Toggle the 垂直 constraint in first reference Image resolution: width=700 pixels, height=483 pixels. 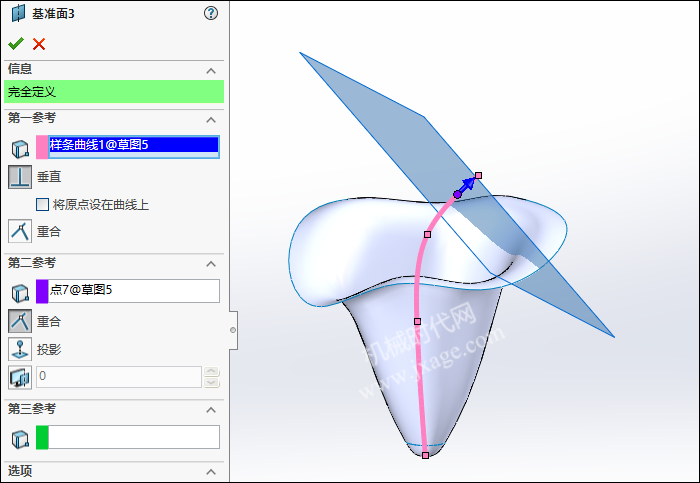click(20, 177)
